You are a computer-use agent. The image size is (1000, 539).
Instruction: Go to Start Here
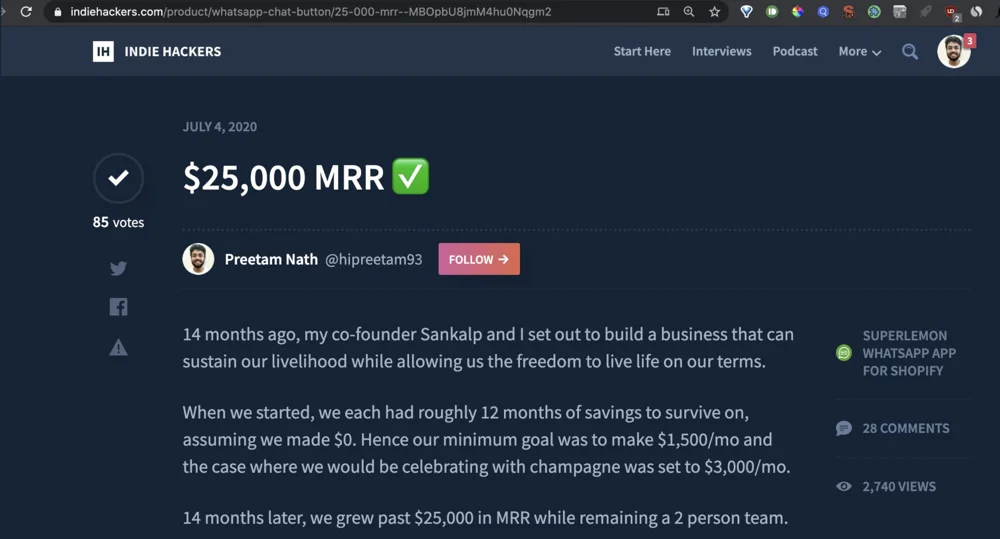tap(642, 52)
